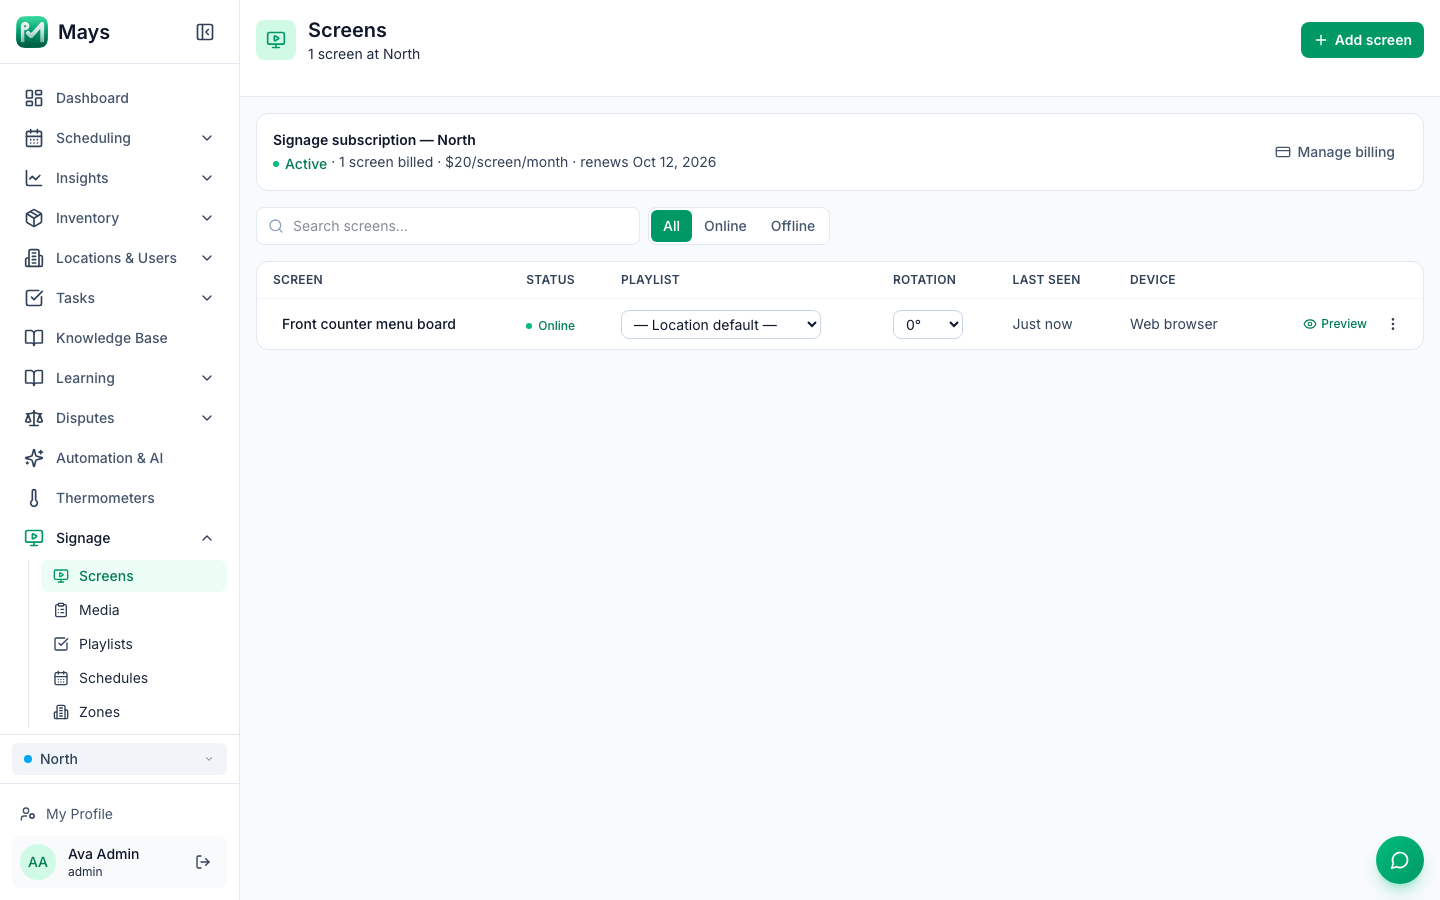This screenshot has width=1440, height=900.
Task: Expand the Insights menu chevron
Action: pos(207,178)
